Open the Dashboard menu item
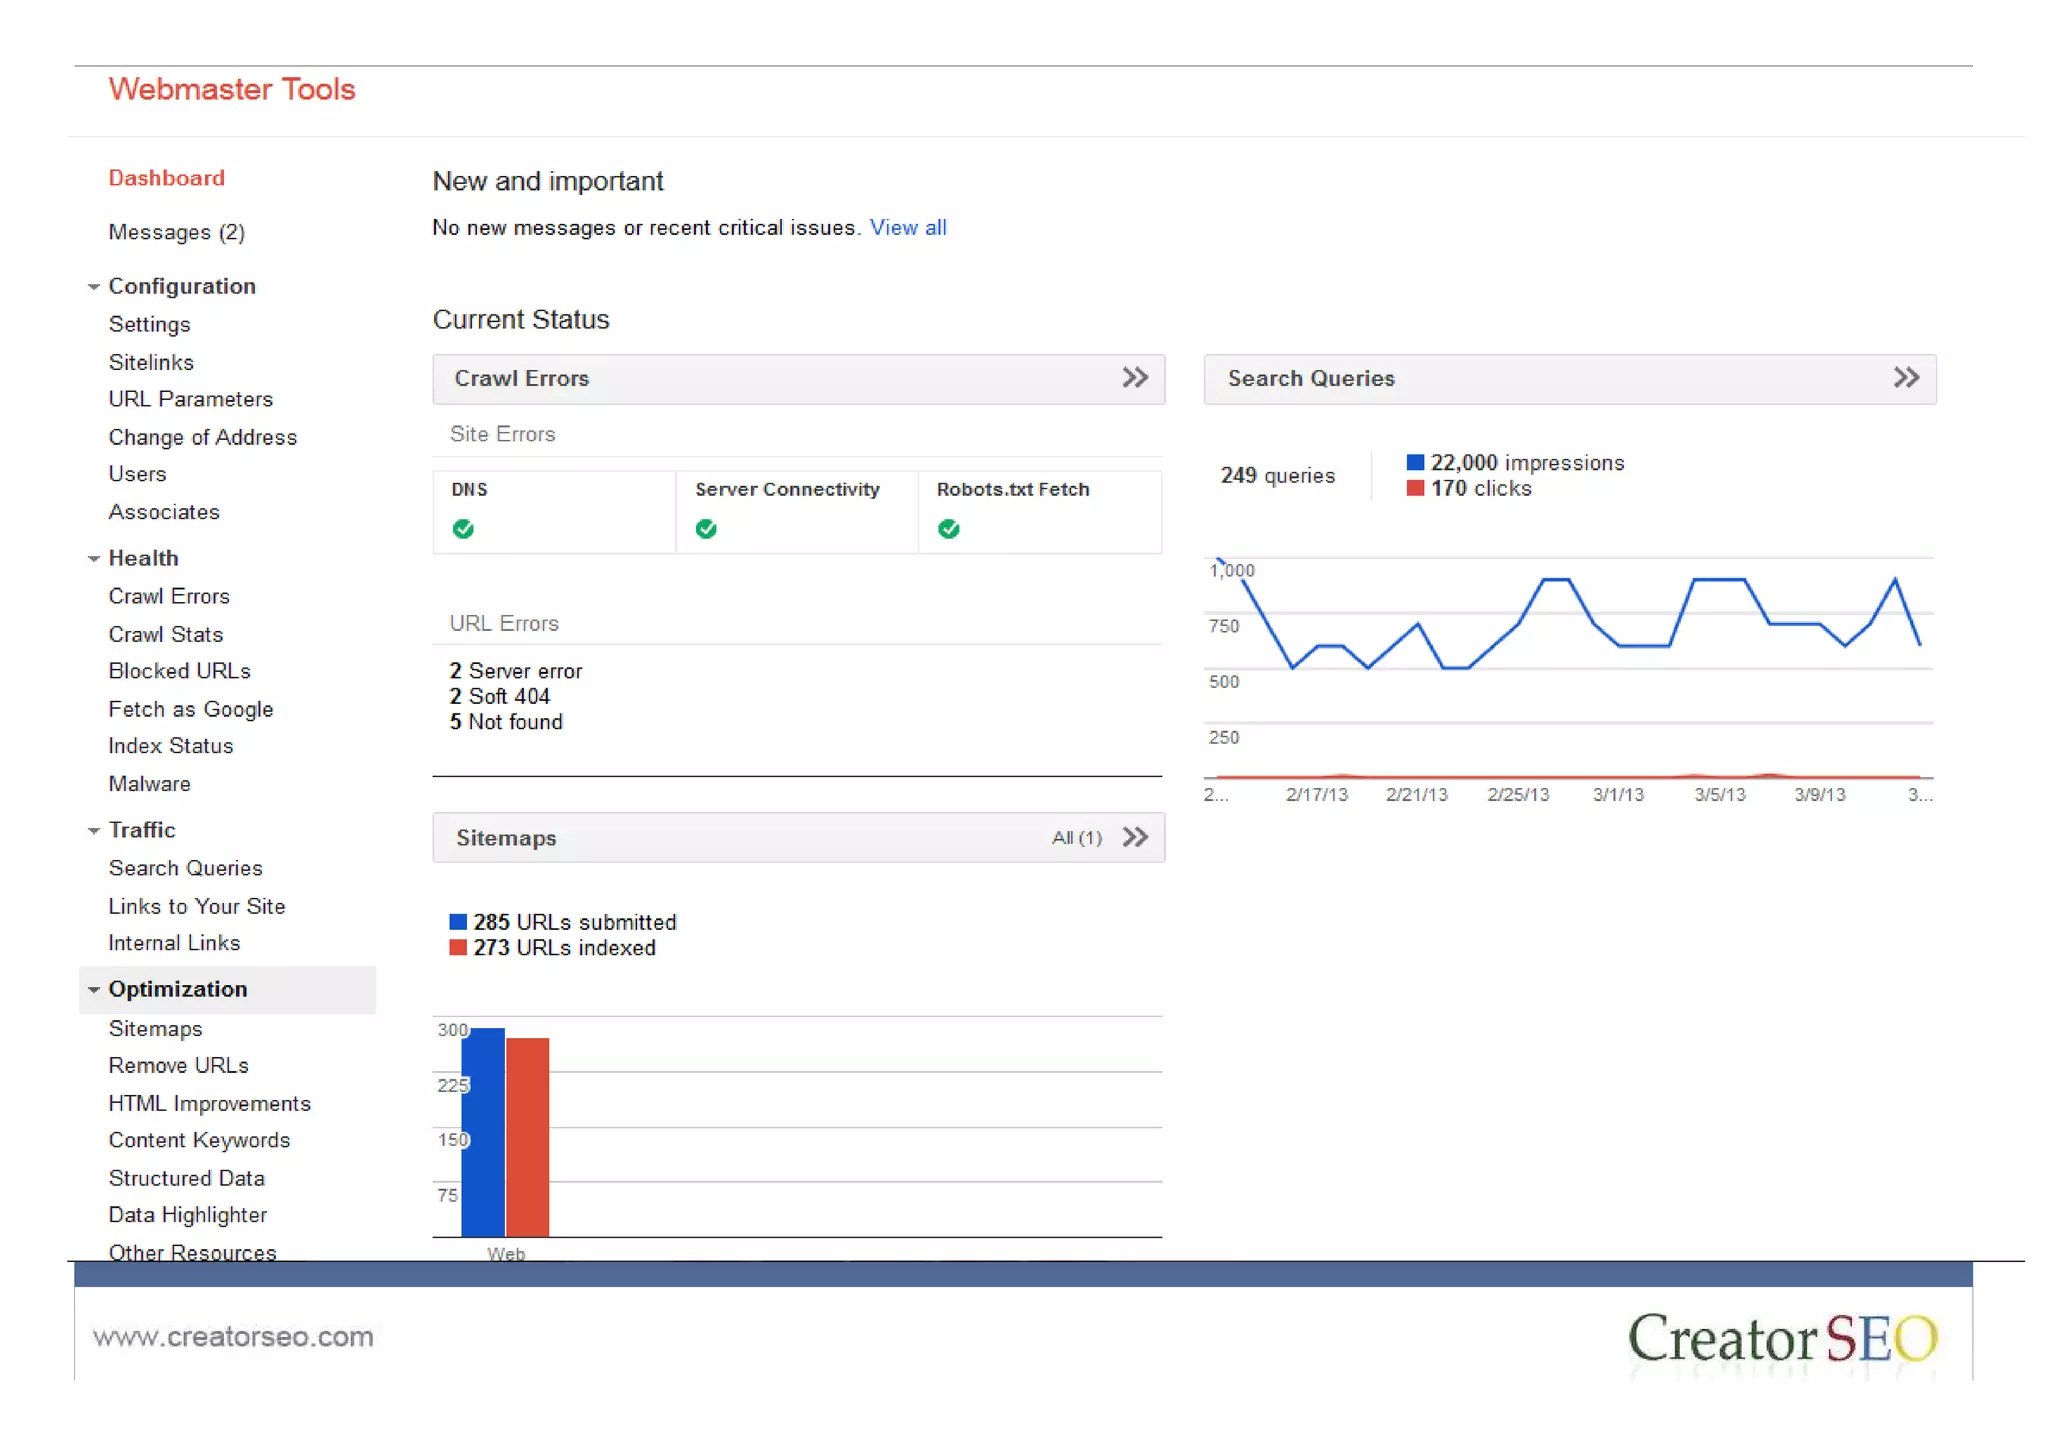 point(166,178)
